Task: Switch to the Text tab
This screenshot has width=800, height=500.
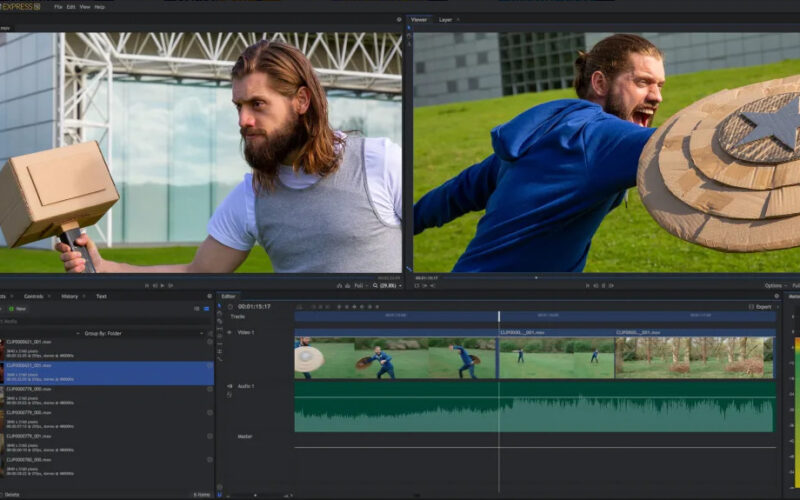Action: click(x=102, y=296)
